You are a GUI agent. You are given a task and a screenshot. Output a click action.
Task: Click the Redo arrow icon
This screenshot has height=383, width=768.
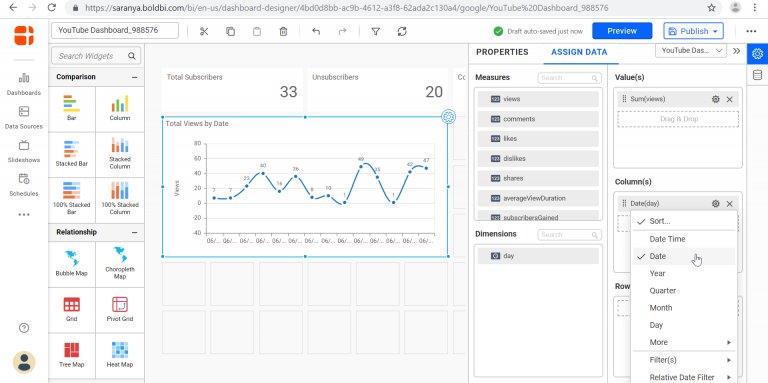click(x=342, y=31)
